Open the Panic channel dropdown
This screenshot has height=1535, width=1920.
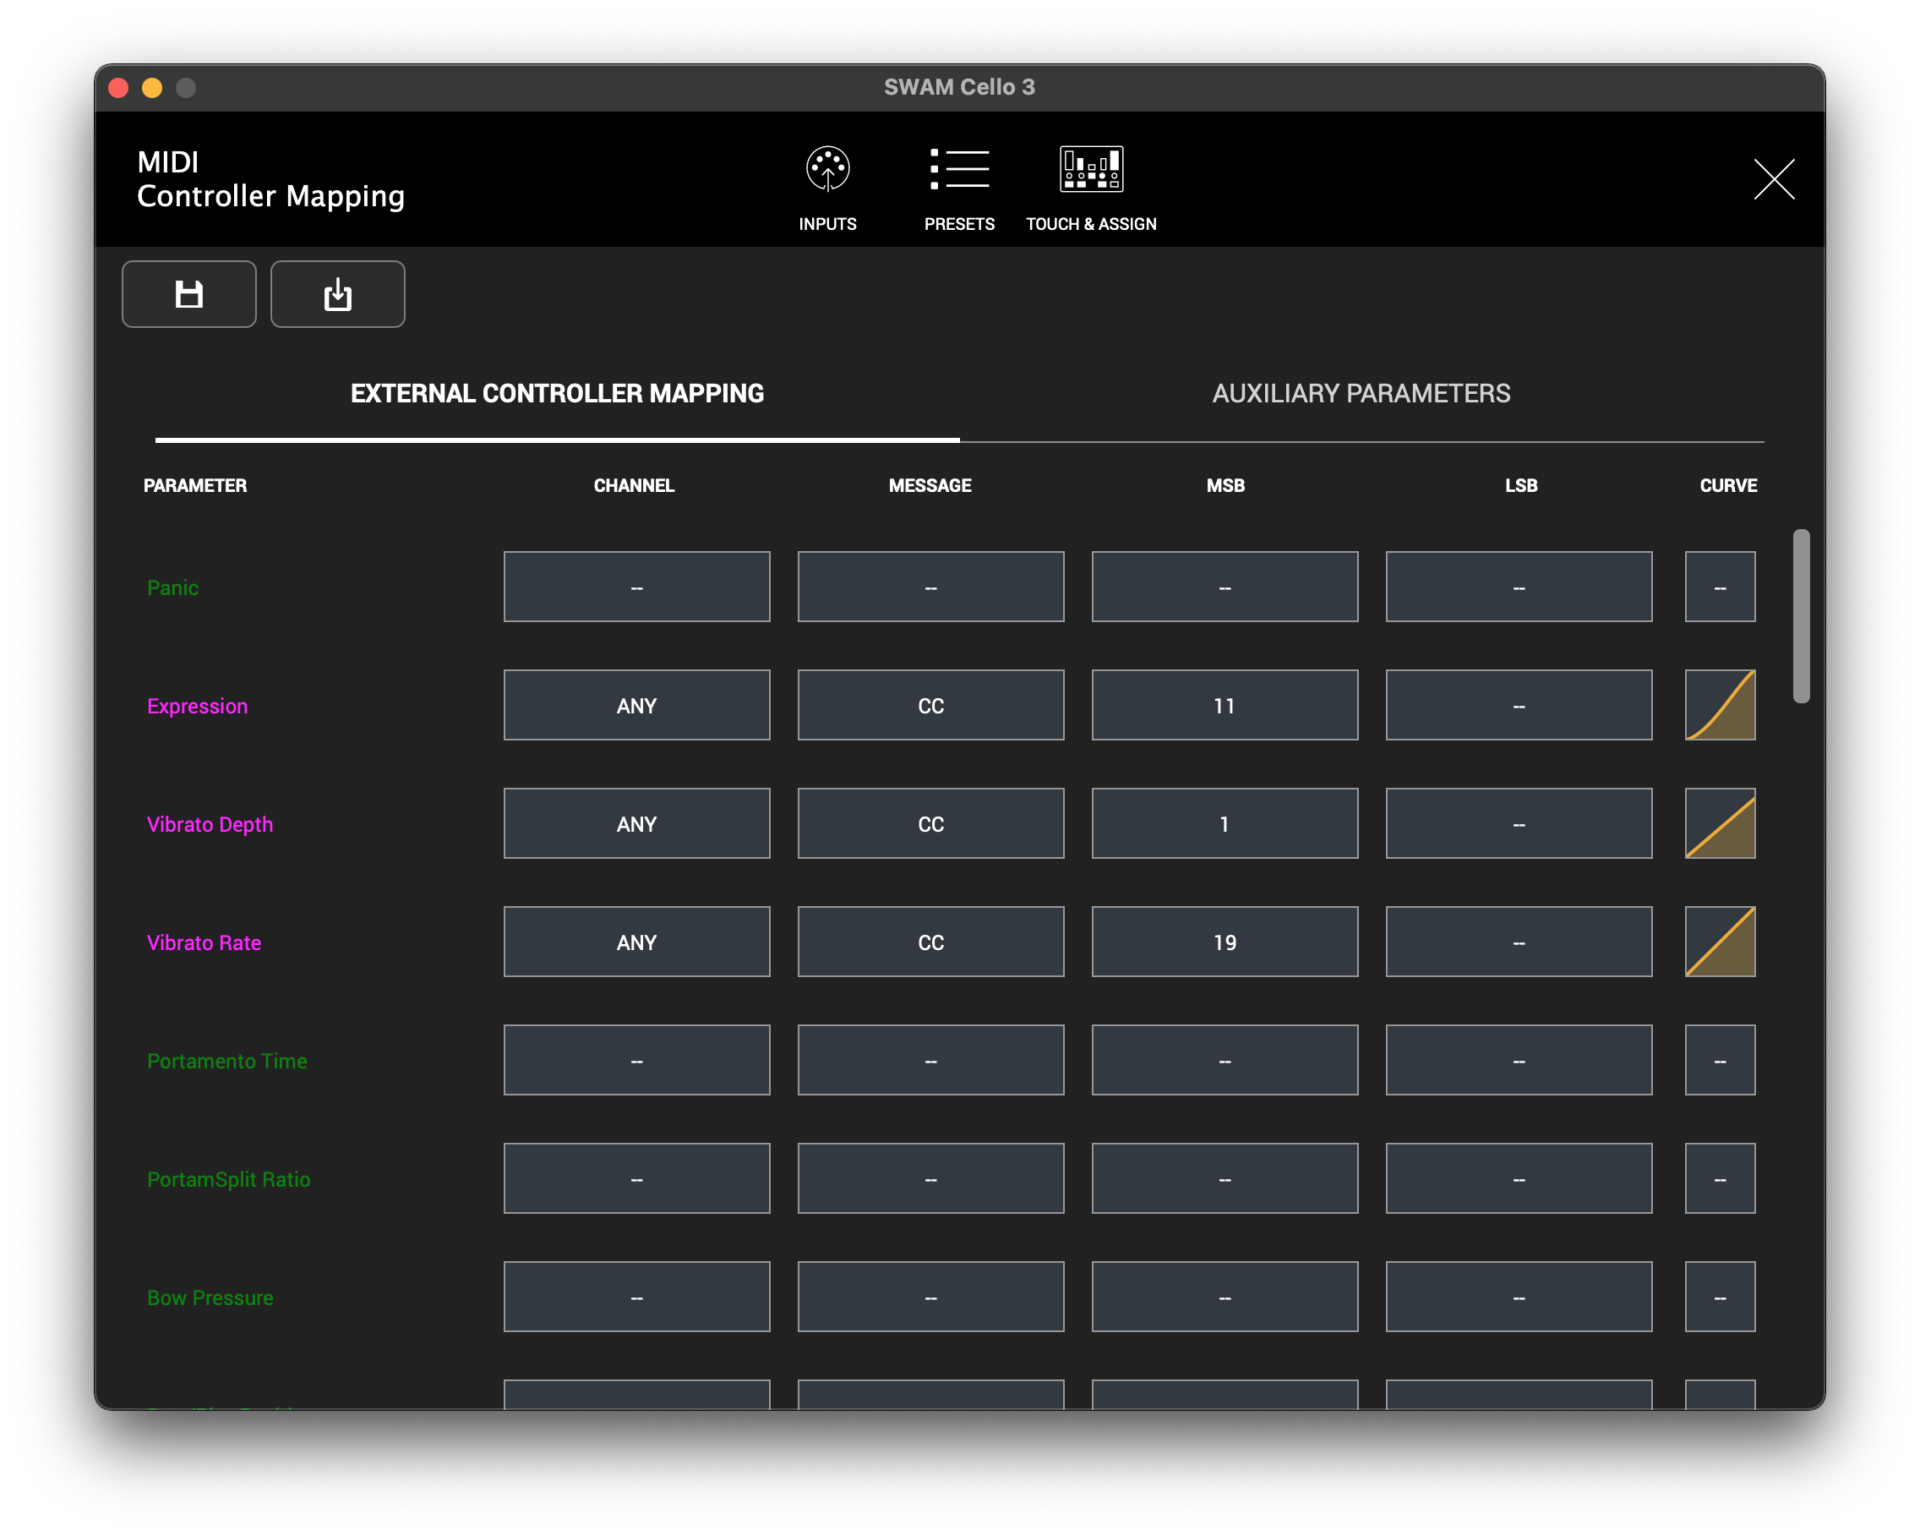[x=636, y=587]
